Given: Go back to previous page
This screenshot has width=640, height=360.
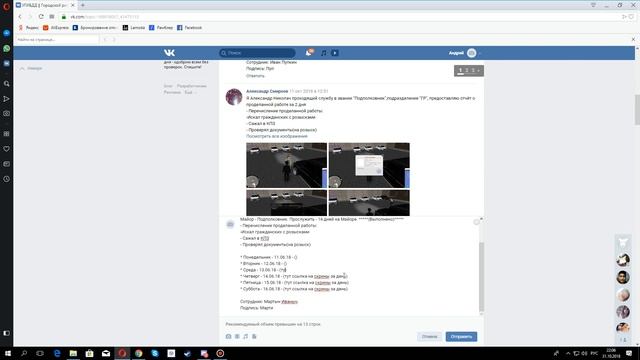Looking at the screenshot, I should point(20,17).
